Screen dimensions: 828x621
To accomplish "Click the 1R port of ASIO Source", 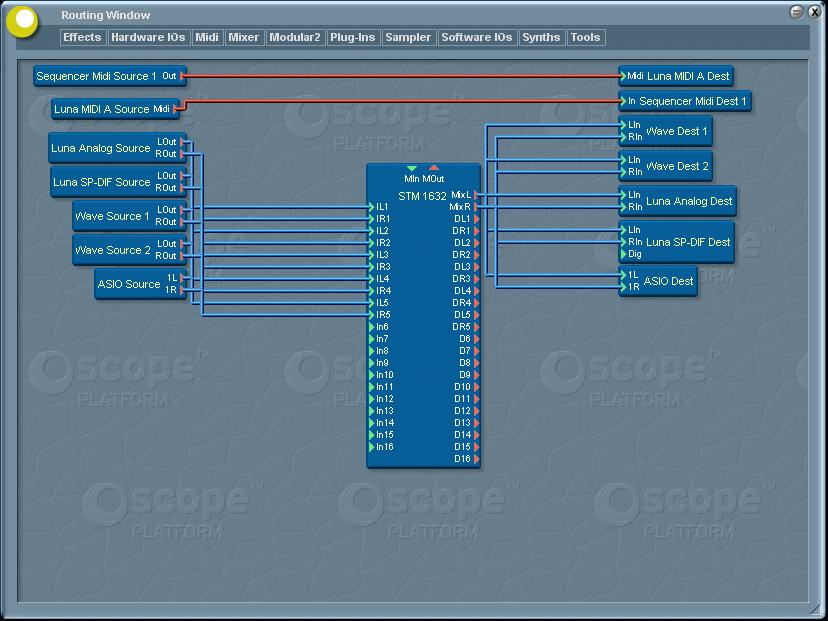I will tap(182, 290).
